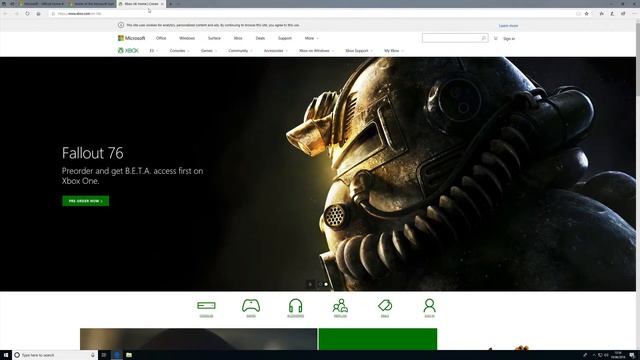
Task: Open the Action Center notifications icon
Action: pos(632,355)
